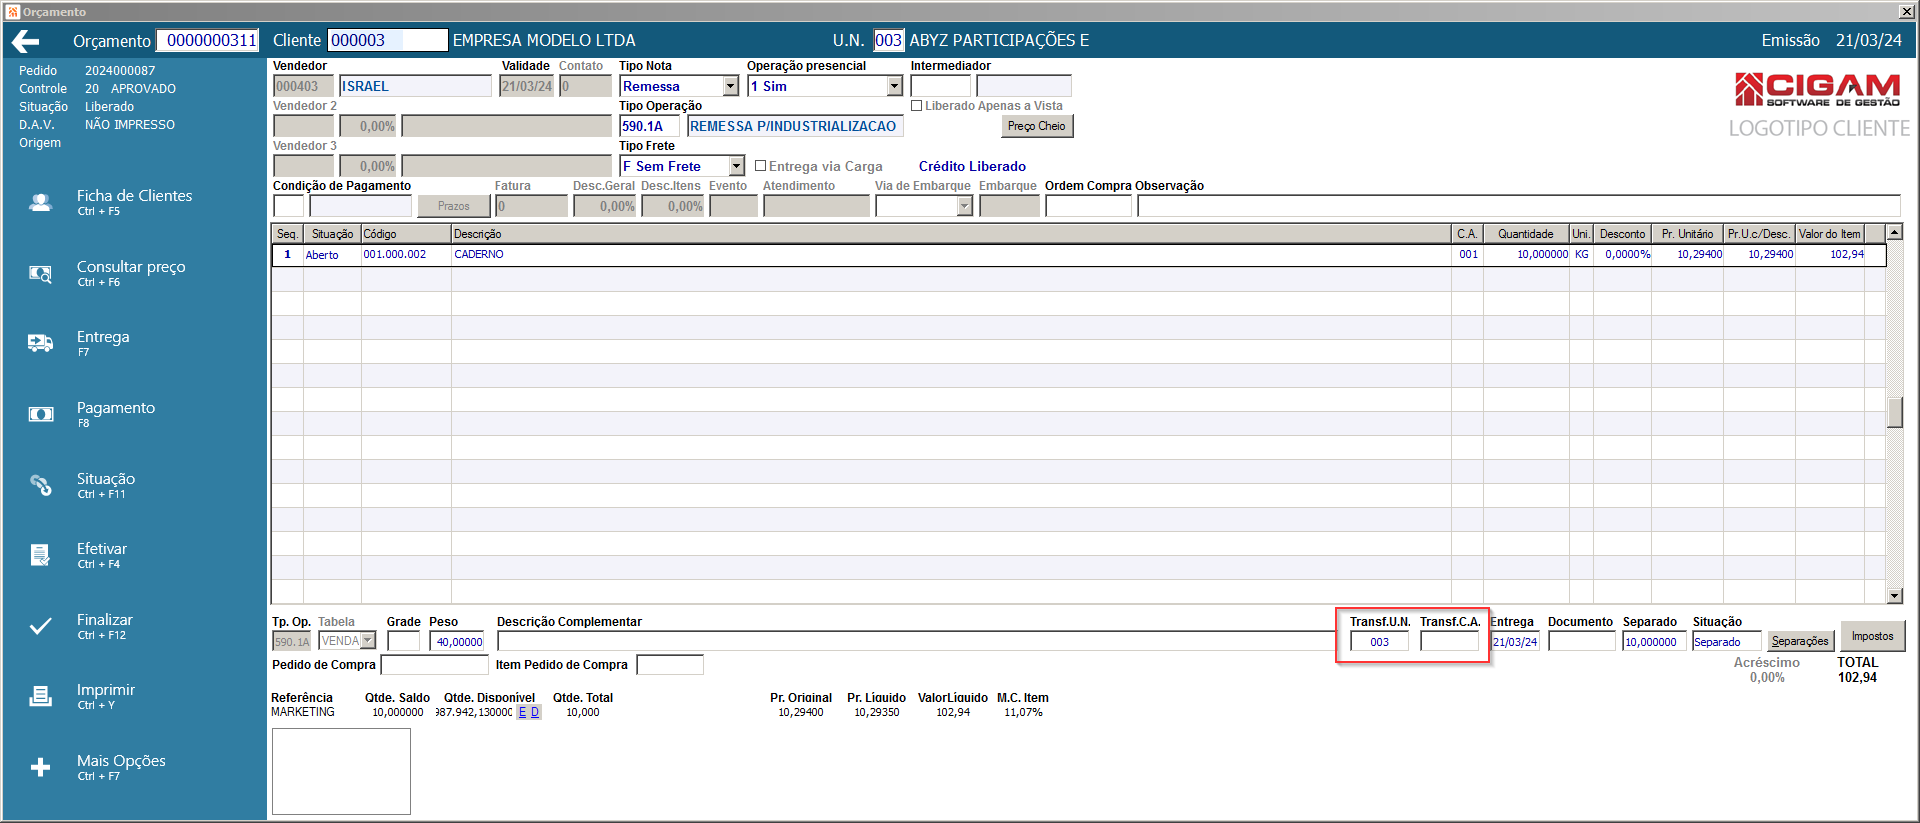Expand the Tabela VENDA dropdown
Screen dimensions: 1920x823
click(367, 641)
